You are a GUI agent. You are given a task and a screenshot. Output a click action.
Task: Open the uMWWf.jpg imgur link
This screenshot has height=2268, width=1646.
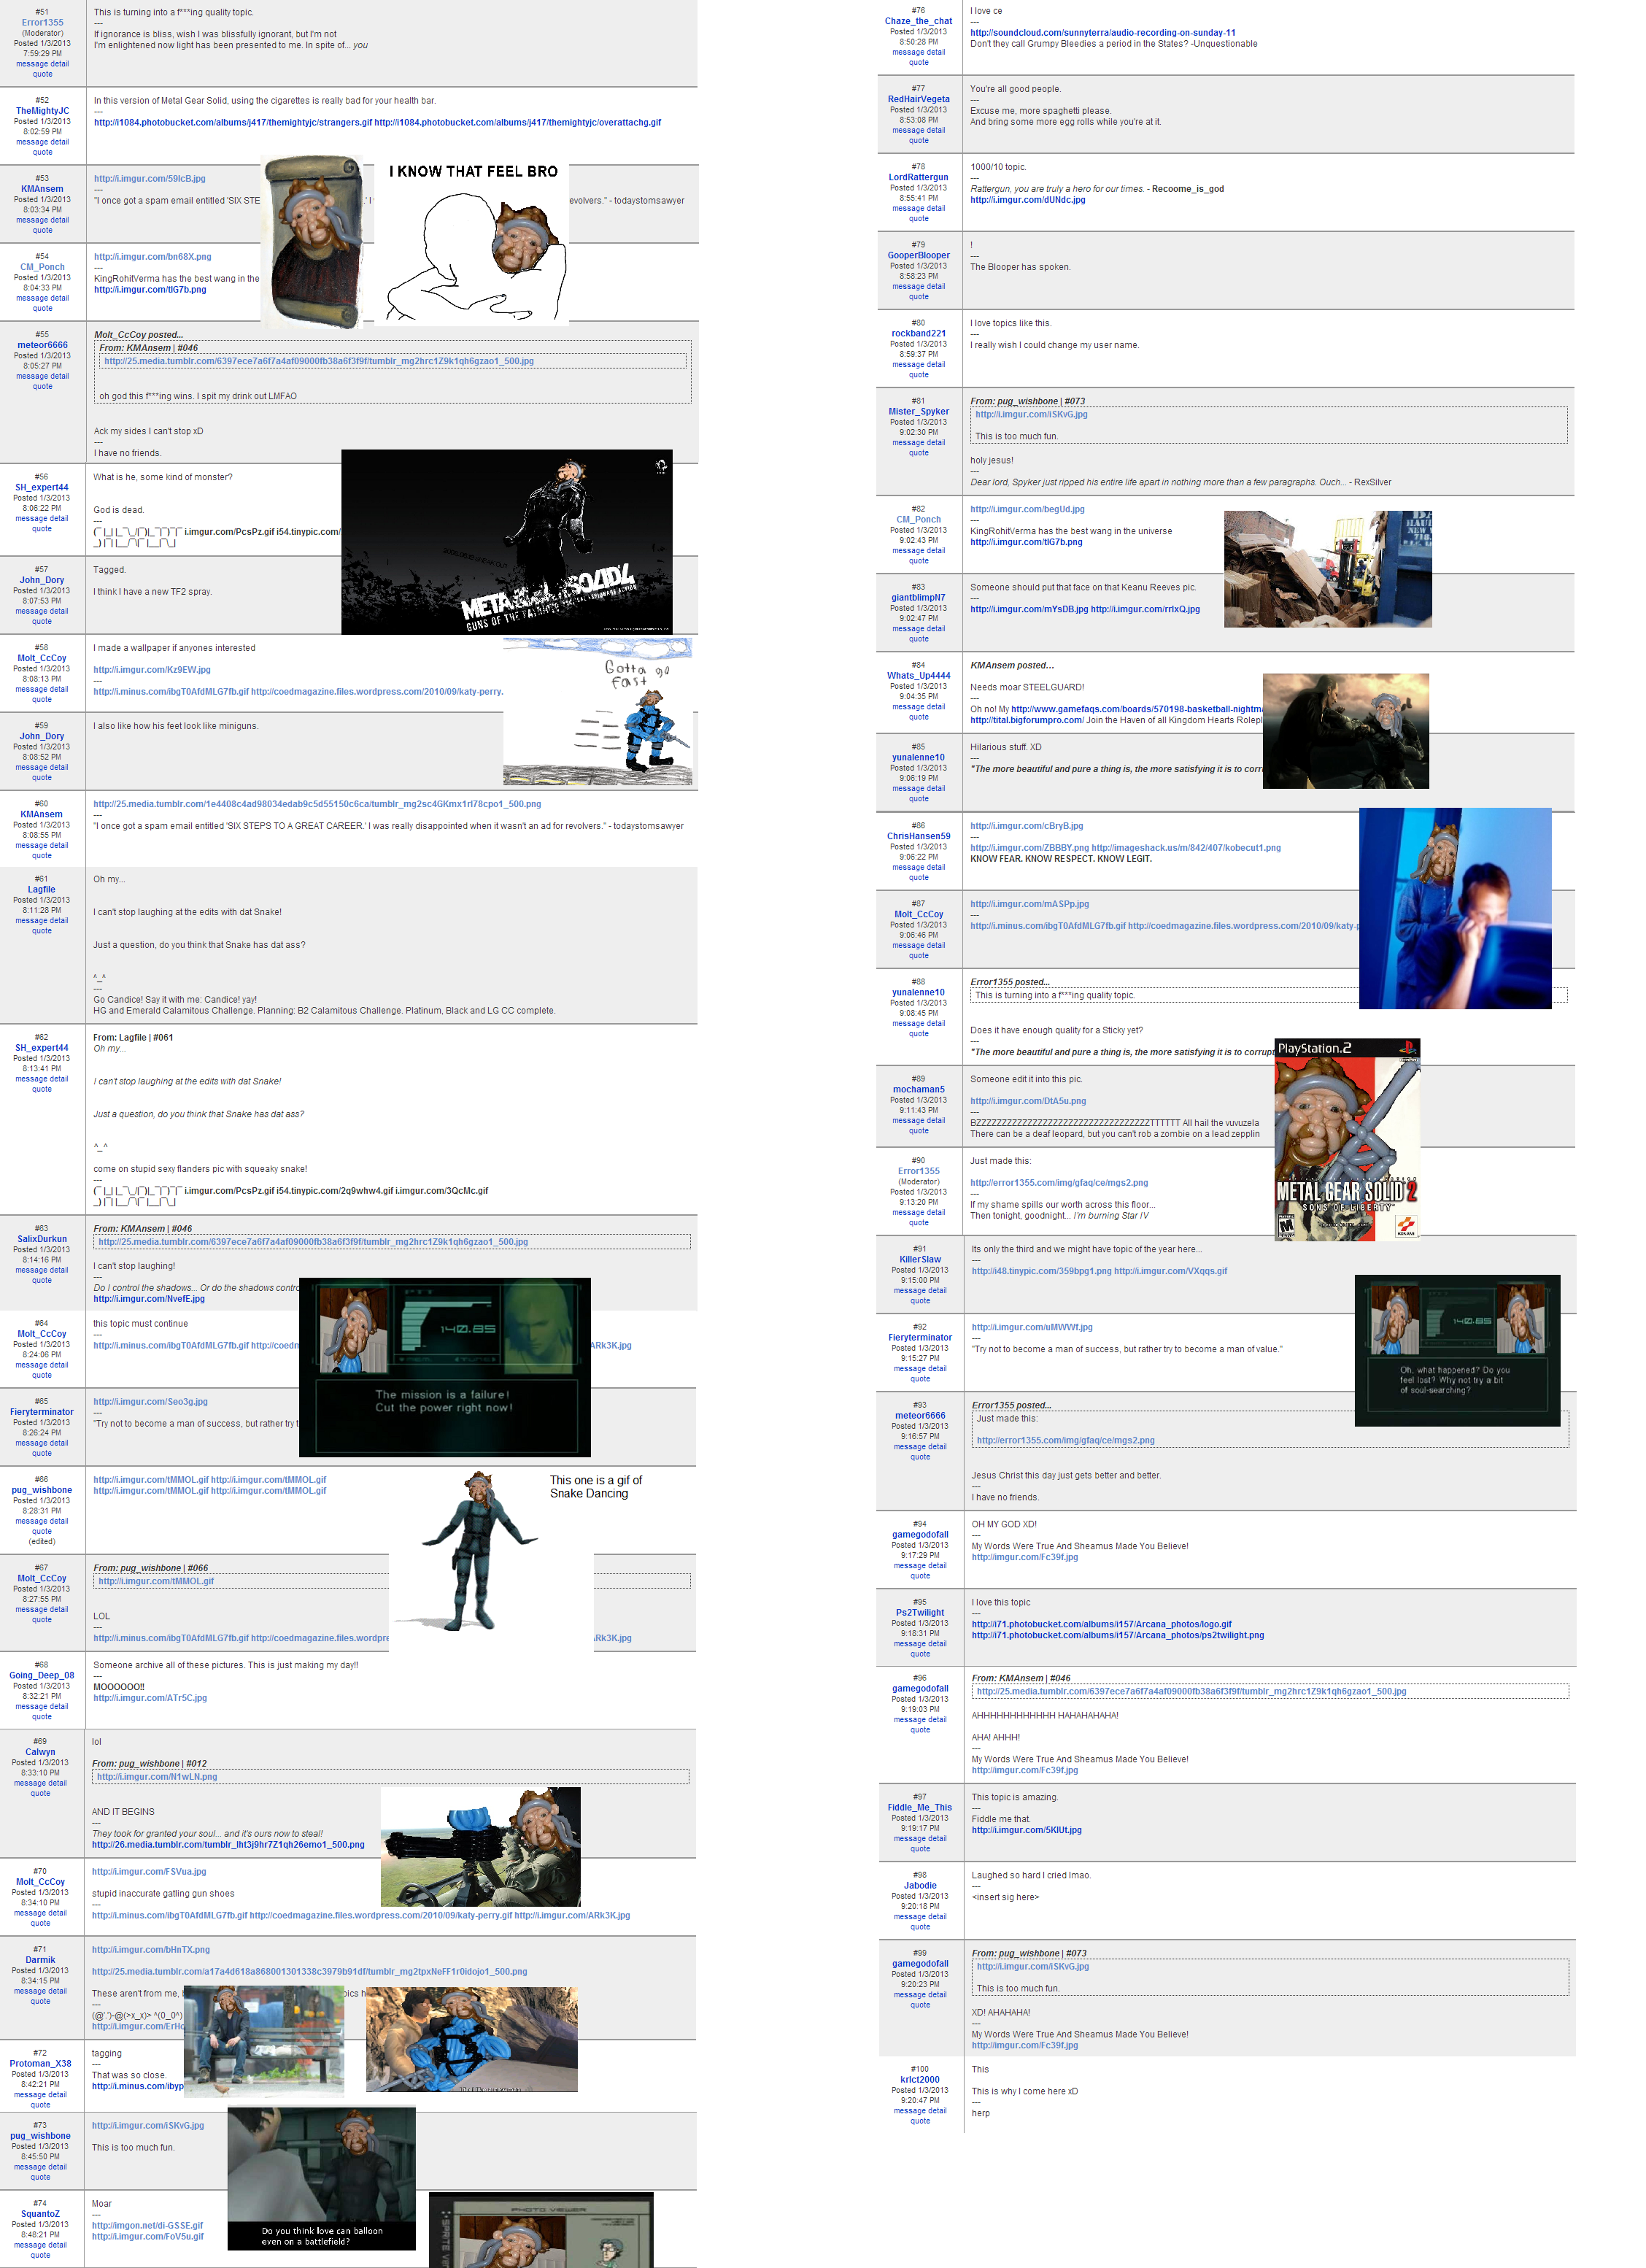point(1032,1327)
